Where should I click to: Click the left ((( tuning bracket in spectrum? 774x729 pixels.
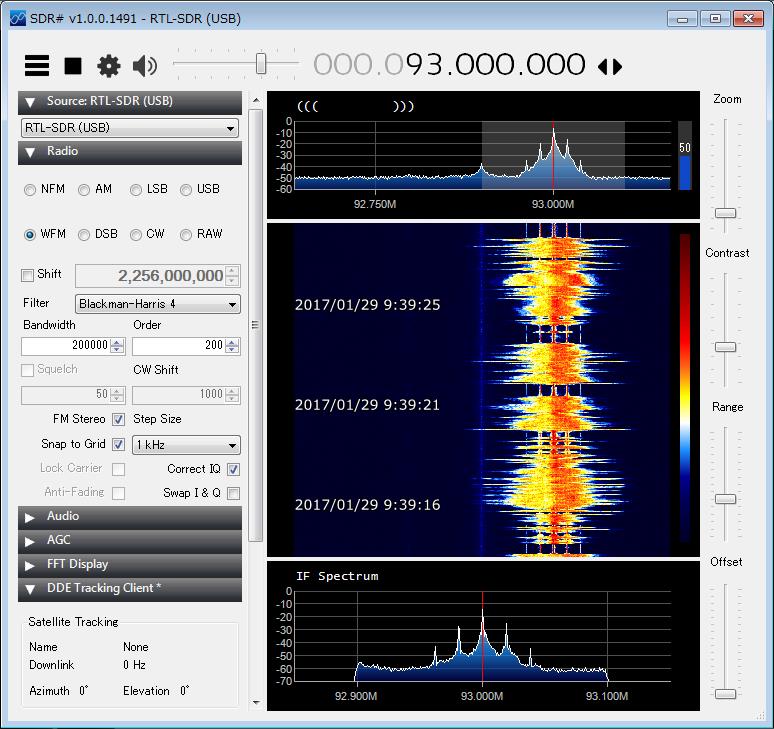click(x=308, y=106)
